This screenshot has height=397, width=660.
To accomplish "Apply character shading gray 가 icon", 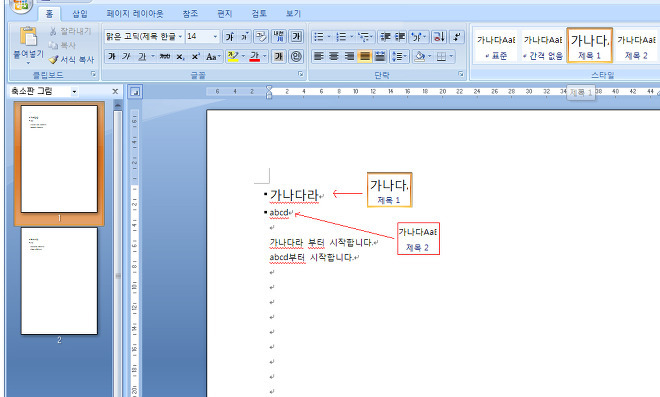I will 278,56.
